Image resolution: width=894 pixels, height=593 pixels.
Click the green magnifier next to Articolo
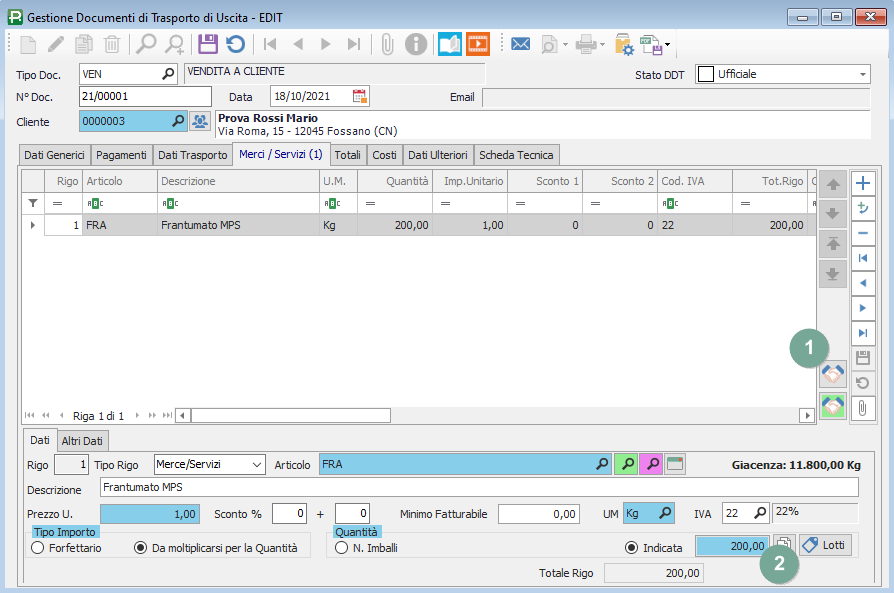tap(626, 464)
